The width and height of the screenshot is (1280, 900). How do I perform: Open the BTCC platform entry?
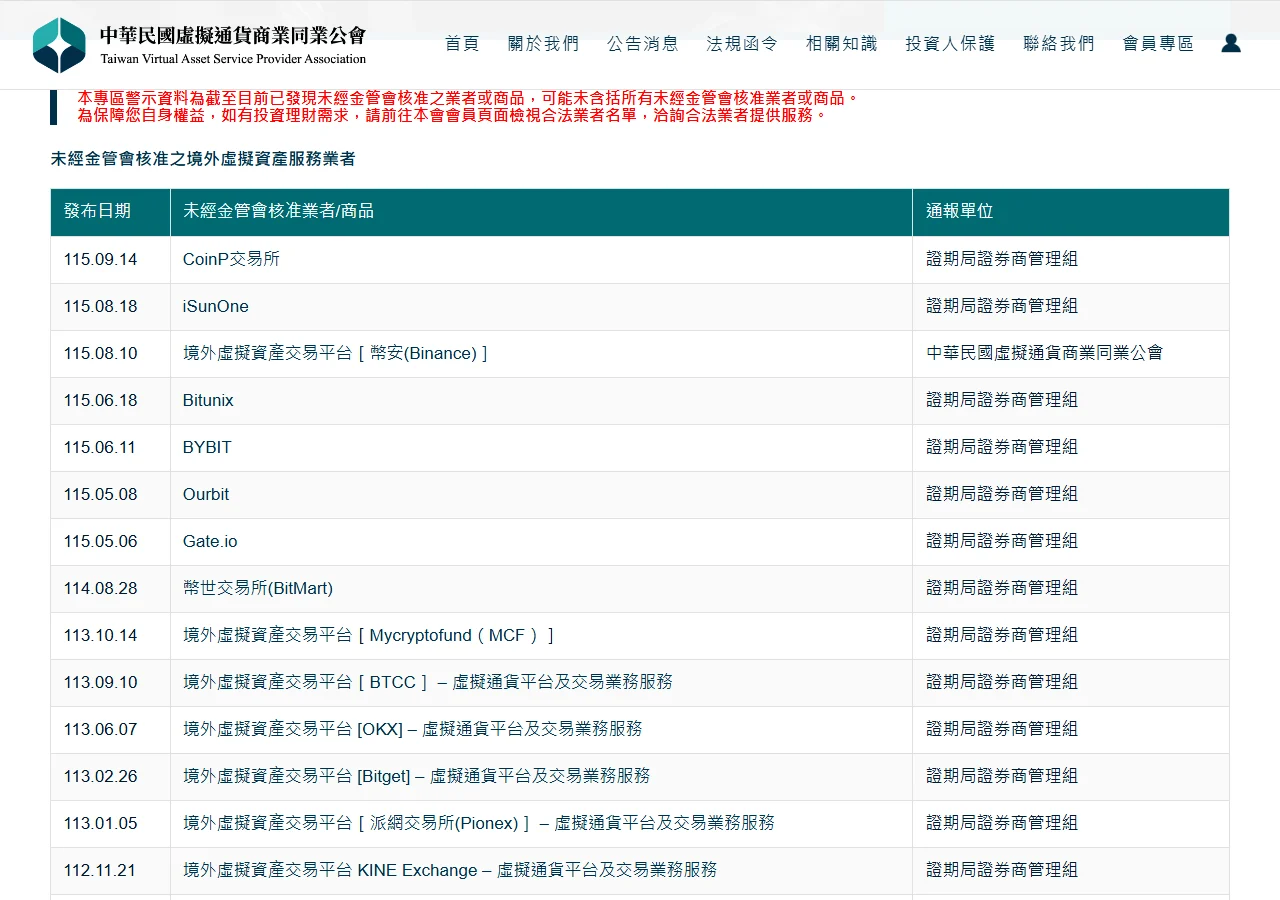coord(428,682)
